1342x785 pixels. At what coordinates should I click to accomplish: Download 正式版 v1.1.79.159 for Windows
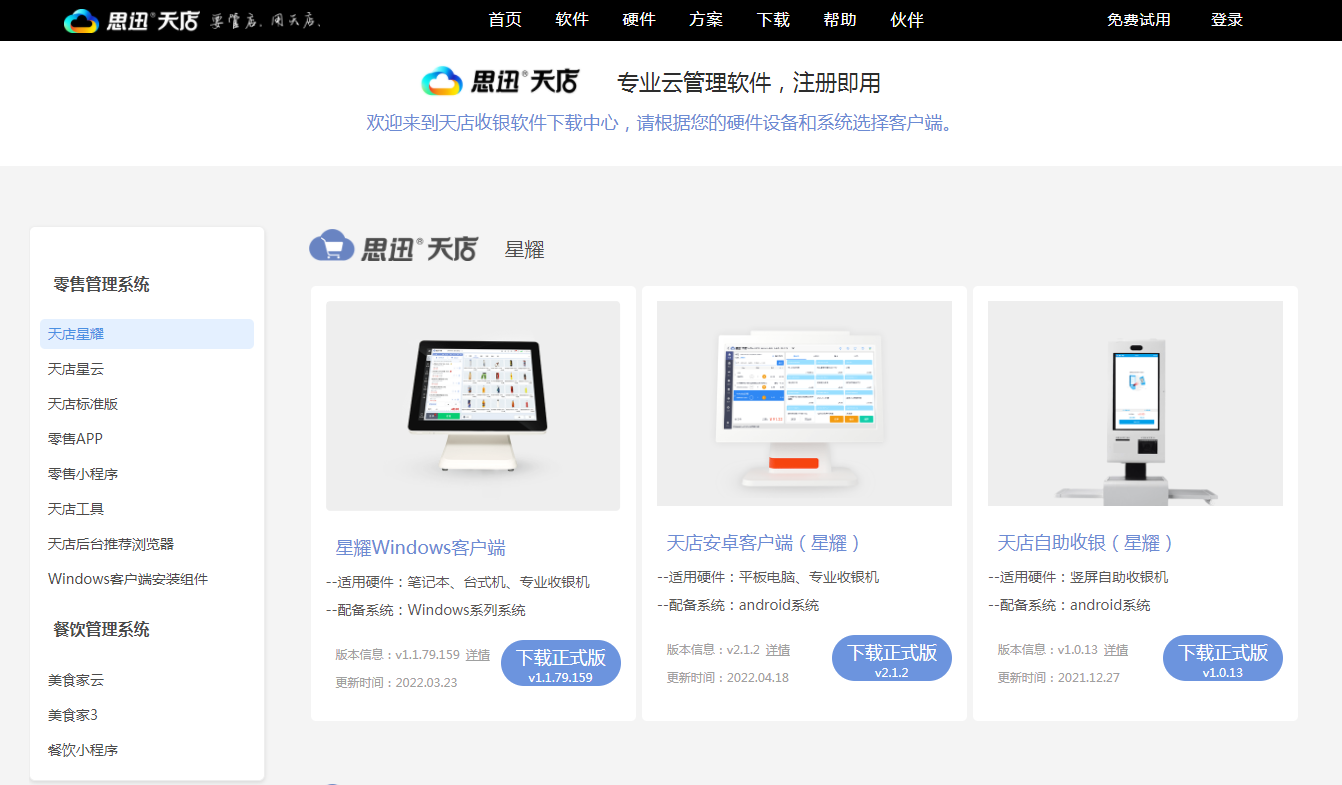[561, 661]
